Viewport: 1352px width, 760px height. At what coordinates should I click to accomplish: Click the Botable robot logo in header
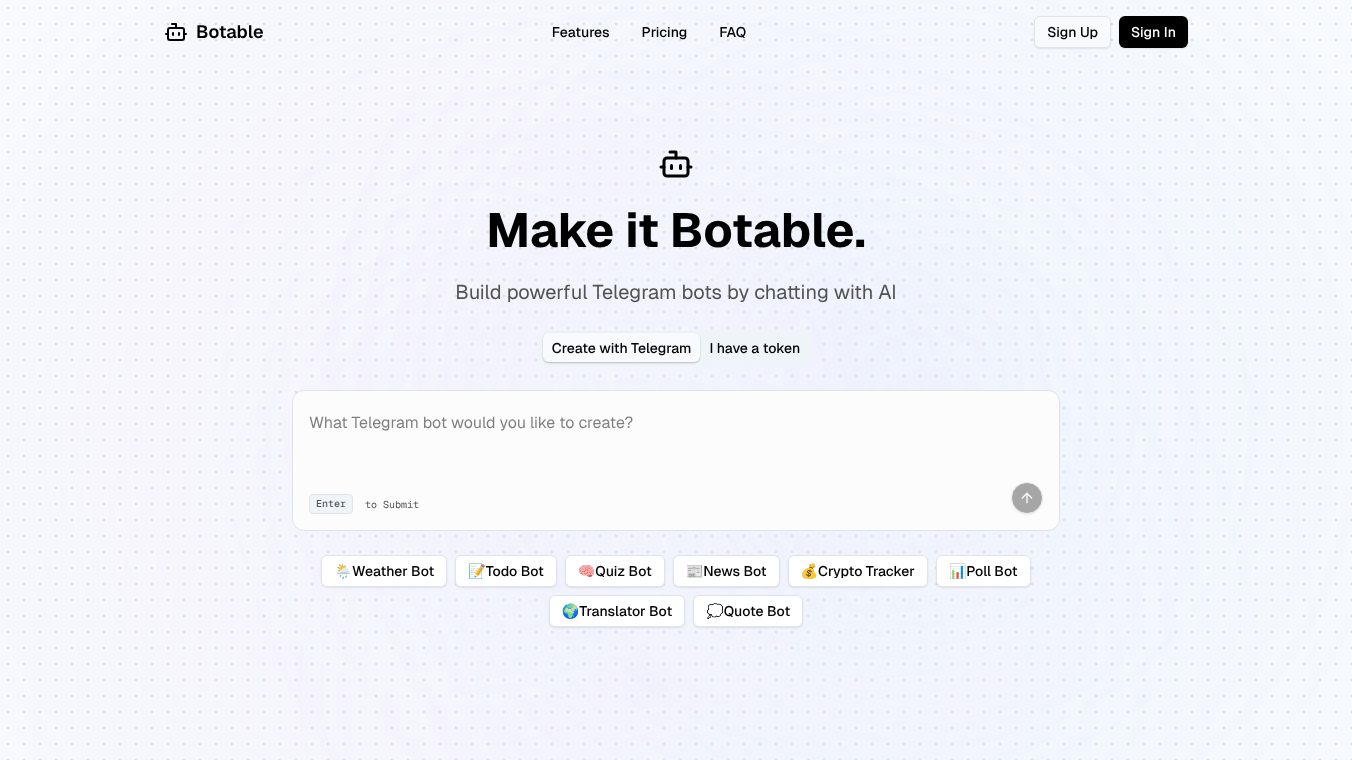tap(176, 32)
